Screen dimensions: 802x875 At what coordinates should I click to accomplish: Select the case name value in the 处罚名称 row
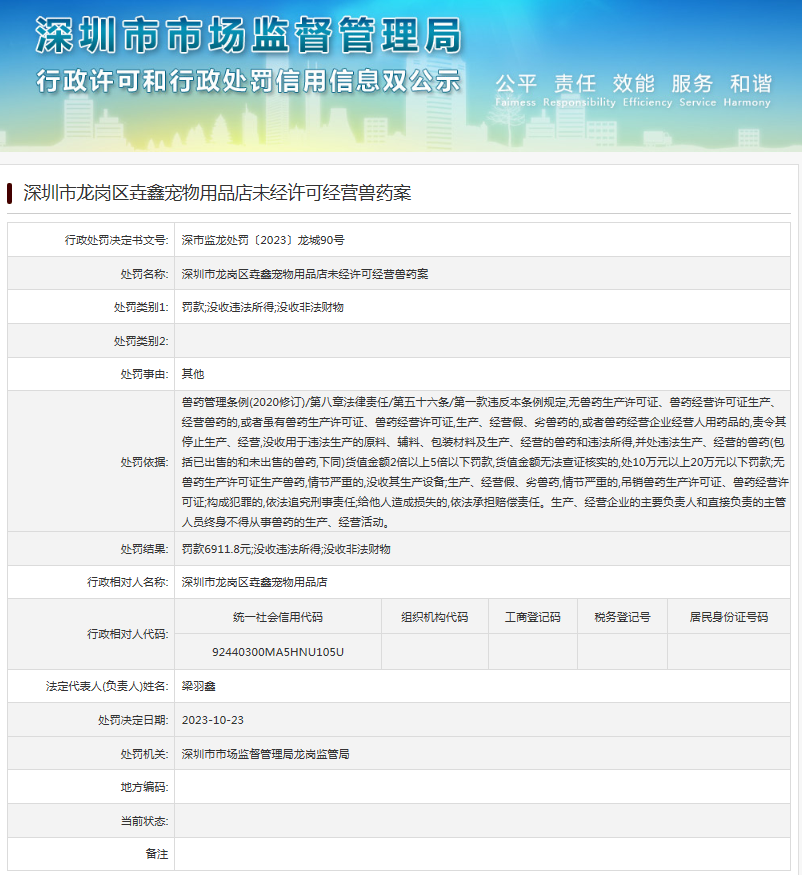(x=305, y=274)
